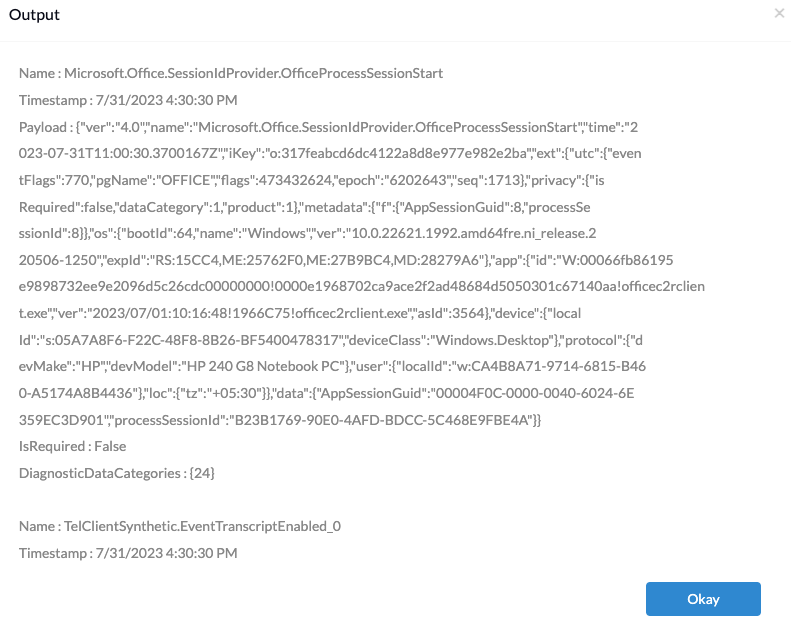Click the payload line showing tz +05:30
The height and width of the screenshot is (624, 791).
326,392
